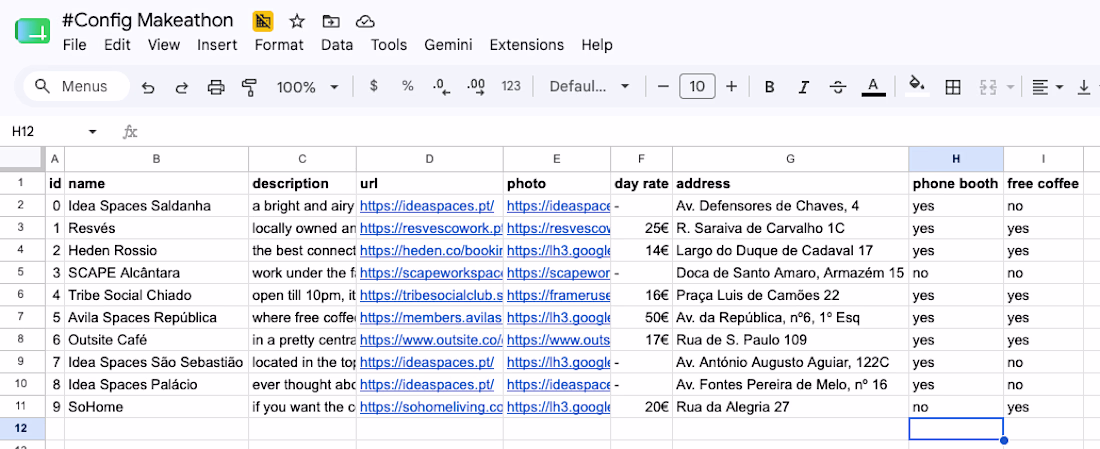The width and height of the screenshot is (1100, 449).
Task: Click the Menus search box
Action: [76, 86]
